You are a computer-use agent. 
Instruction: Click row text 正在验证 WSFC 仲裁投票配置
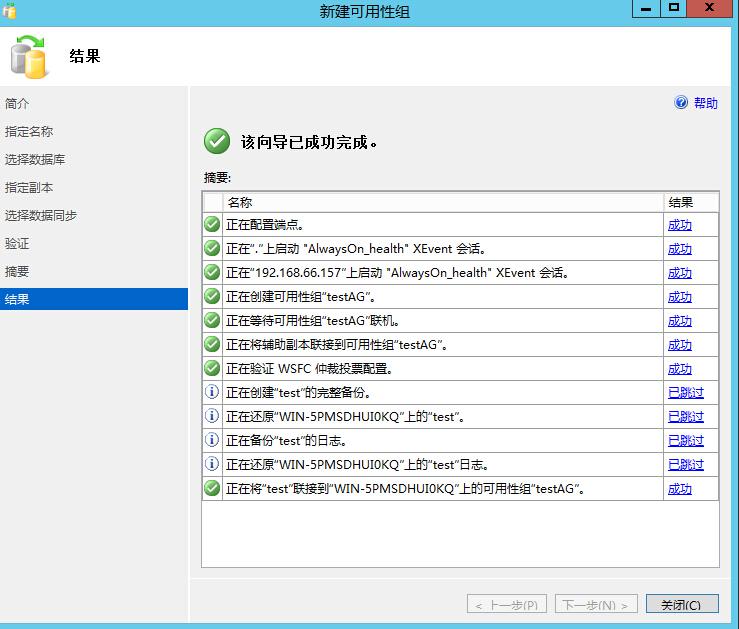[309, 369]
